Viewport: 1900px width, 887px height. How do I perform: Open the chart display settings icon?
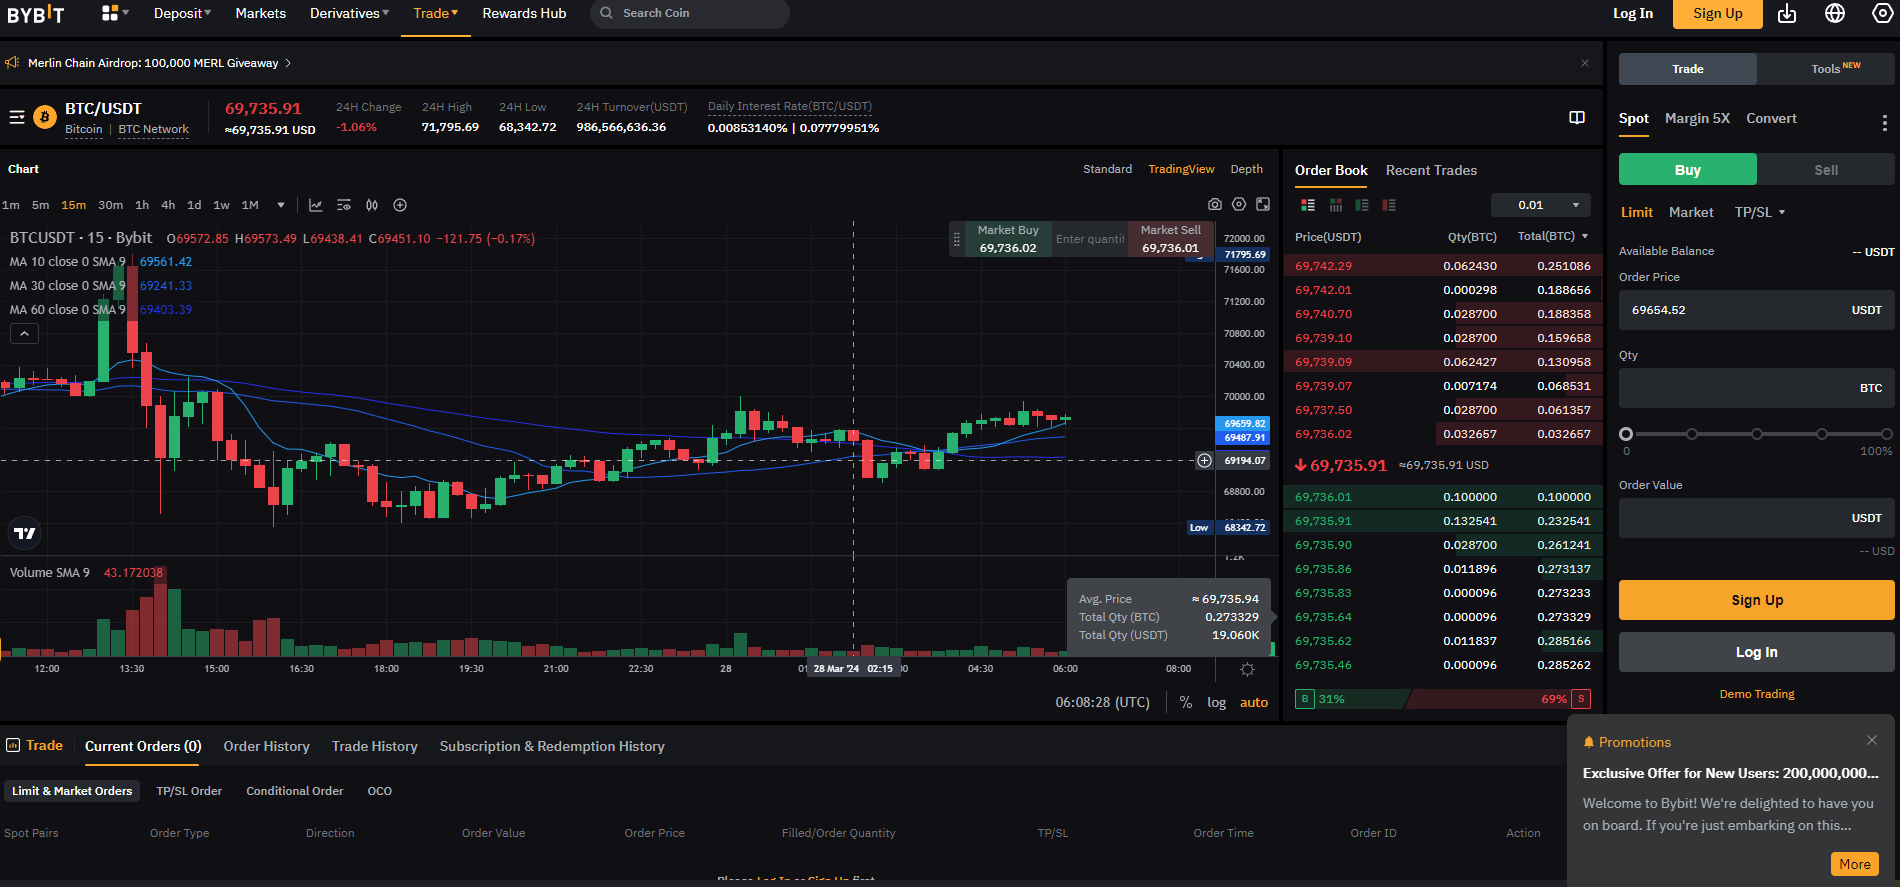click(x=344, y=205)
